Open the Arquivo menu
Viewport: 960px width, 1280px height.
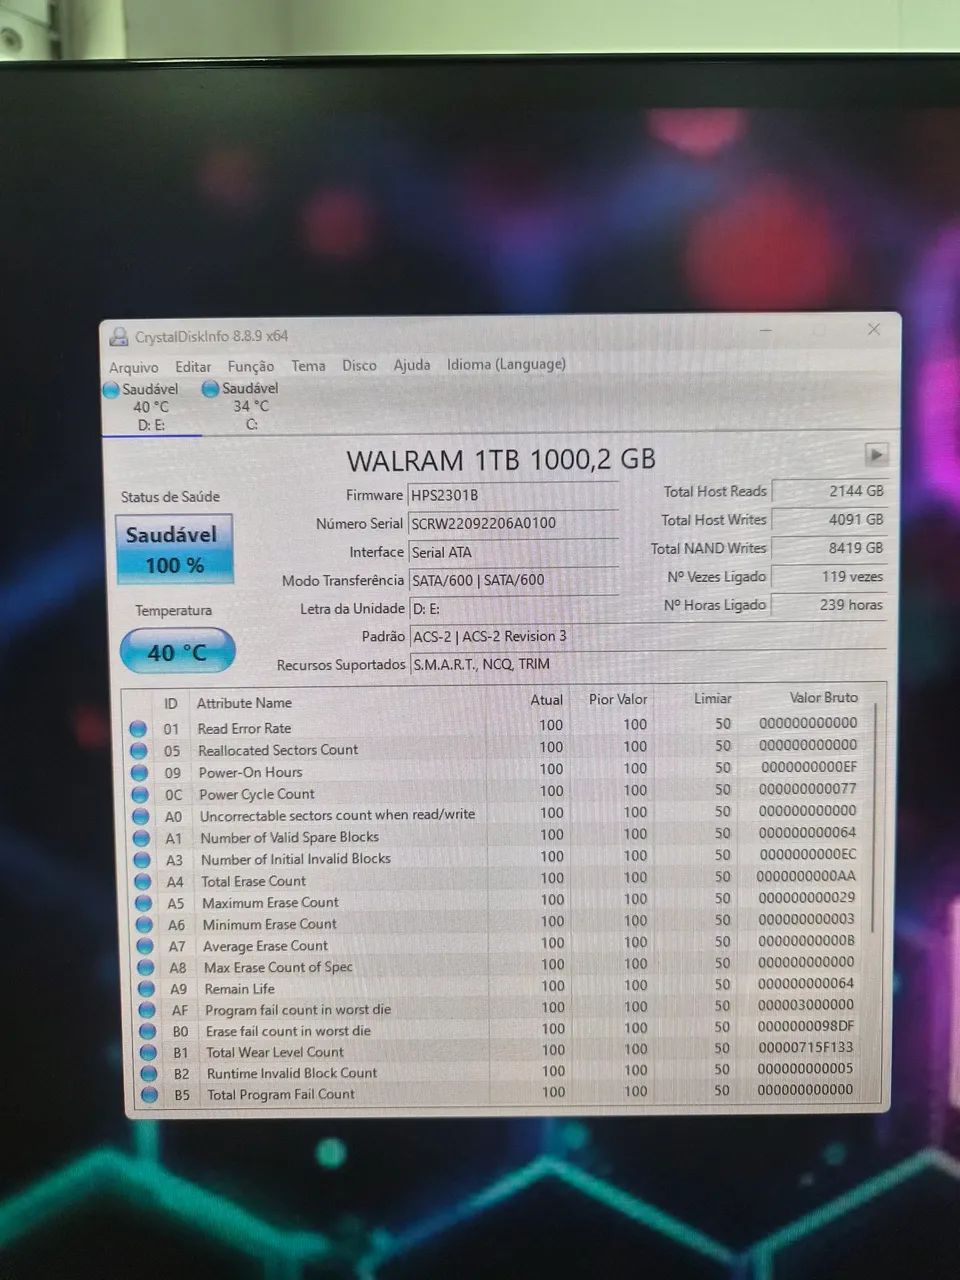133,367
